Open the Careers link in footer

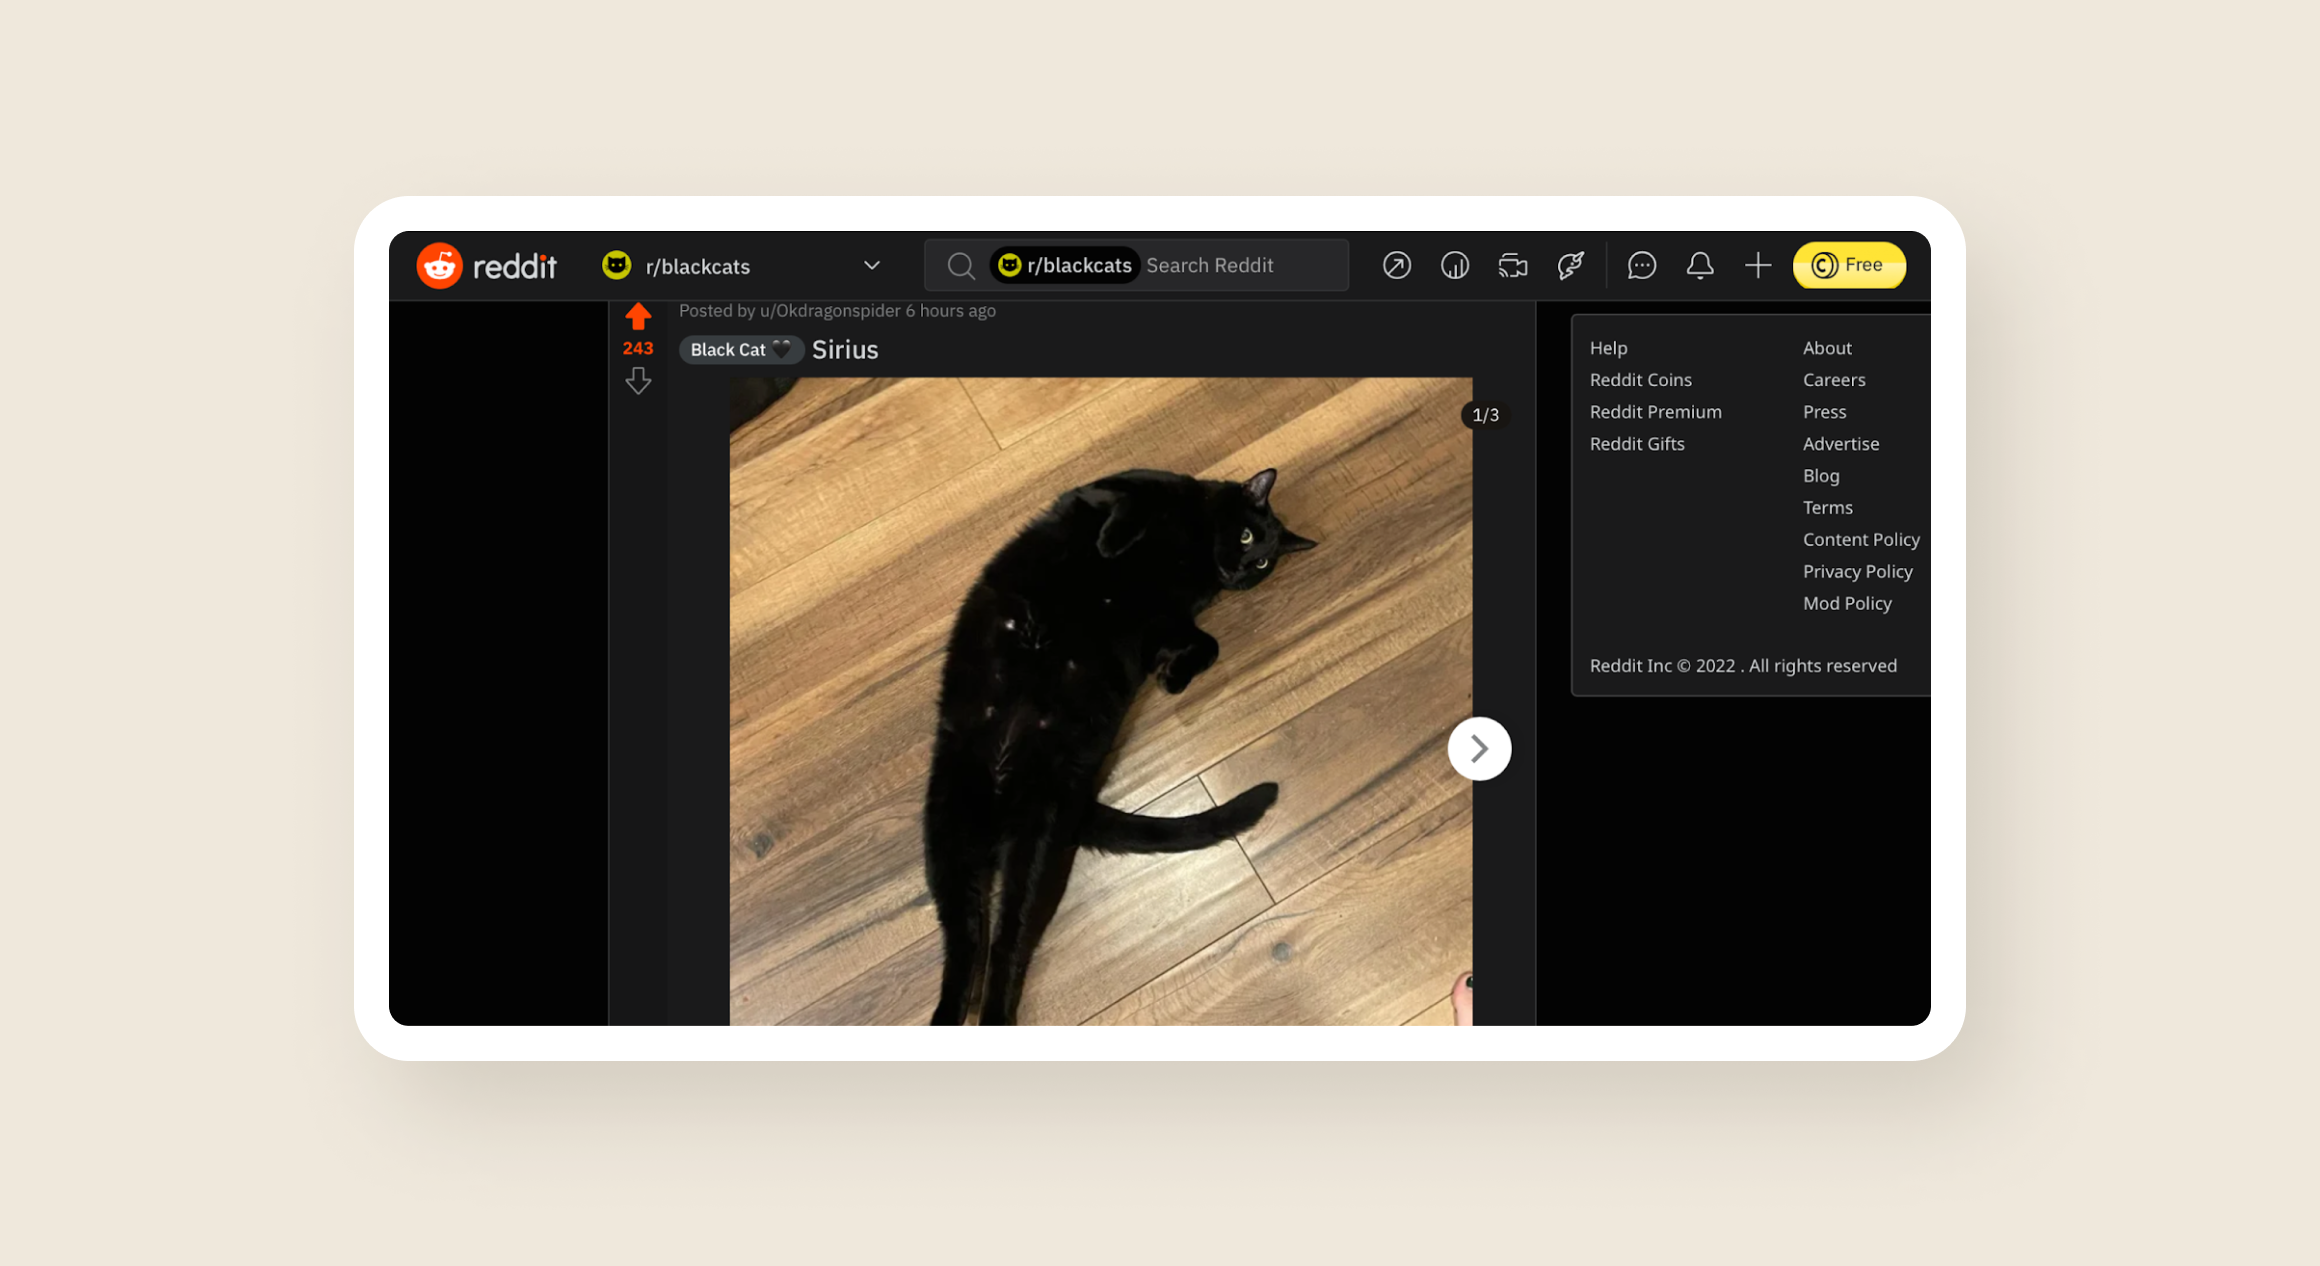(1834, 380)
